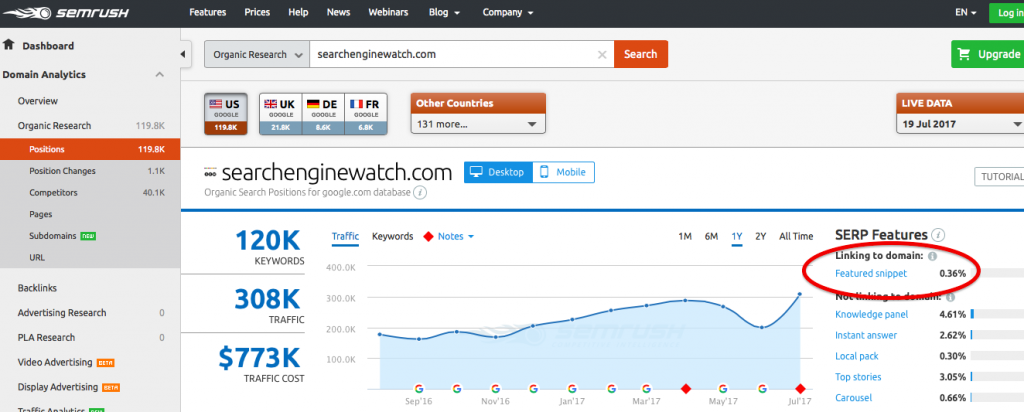Open Help in the top menu
Image resolution: width=1024 pixels, height=412 pixels.
pos(298,12)
